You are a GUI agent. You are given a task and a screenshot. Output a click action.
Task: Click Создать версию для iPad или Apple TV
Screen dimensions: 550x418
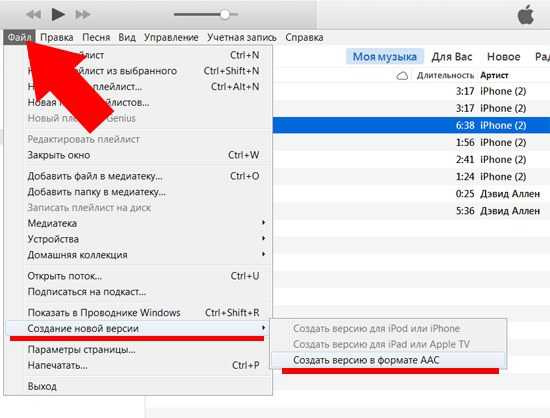(388, 344)
